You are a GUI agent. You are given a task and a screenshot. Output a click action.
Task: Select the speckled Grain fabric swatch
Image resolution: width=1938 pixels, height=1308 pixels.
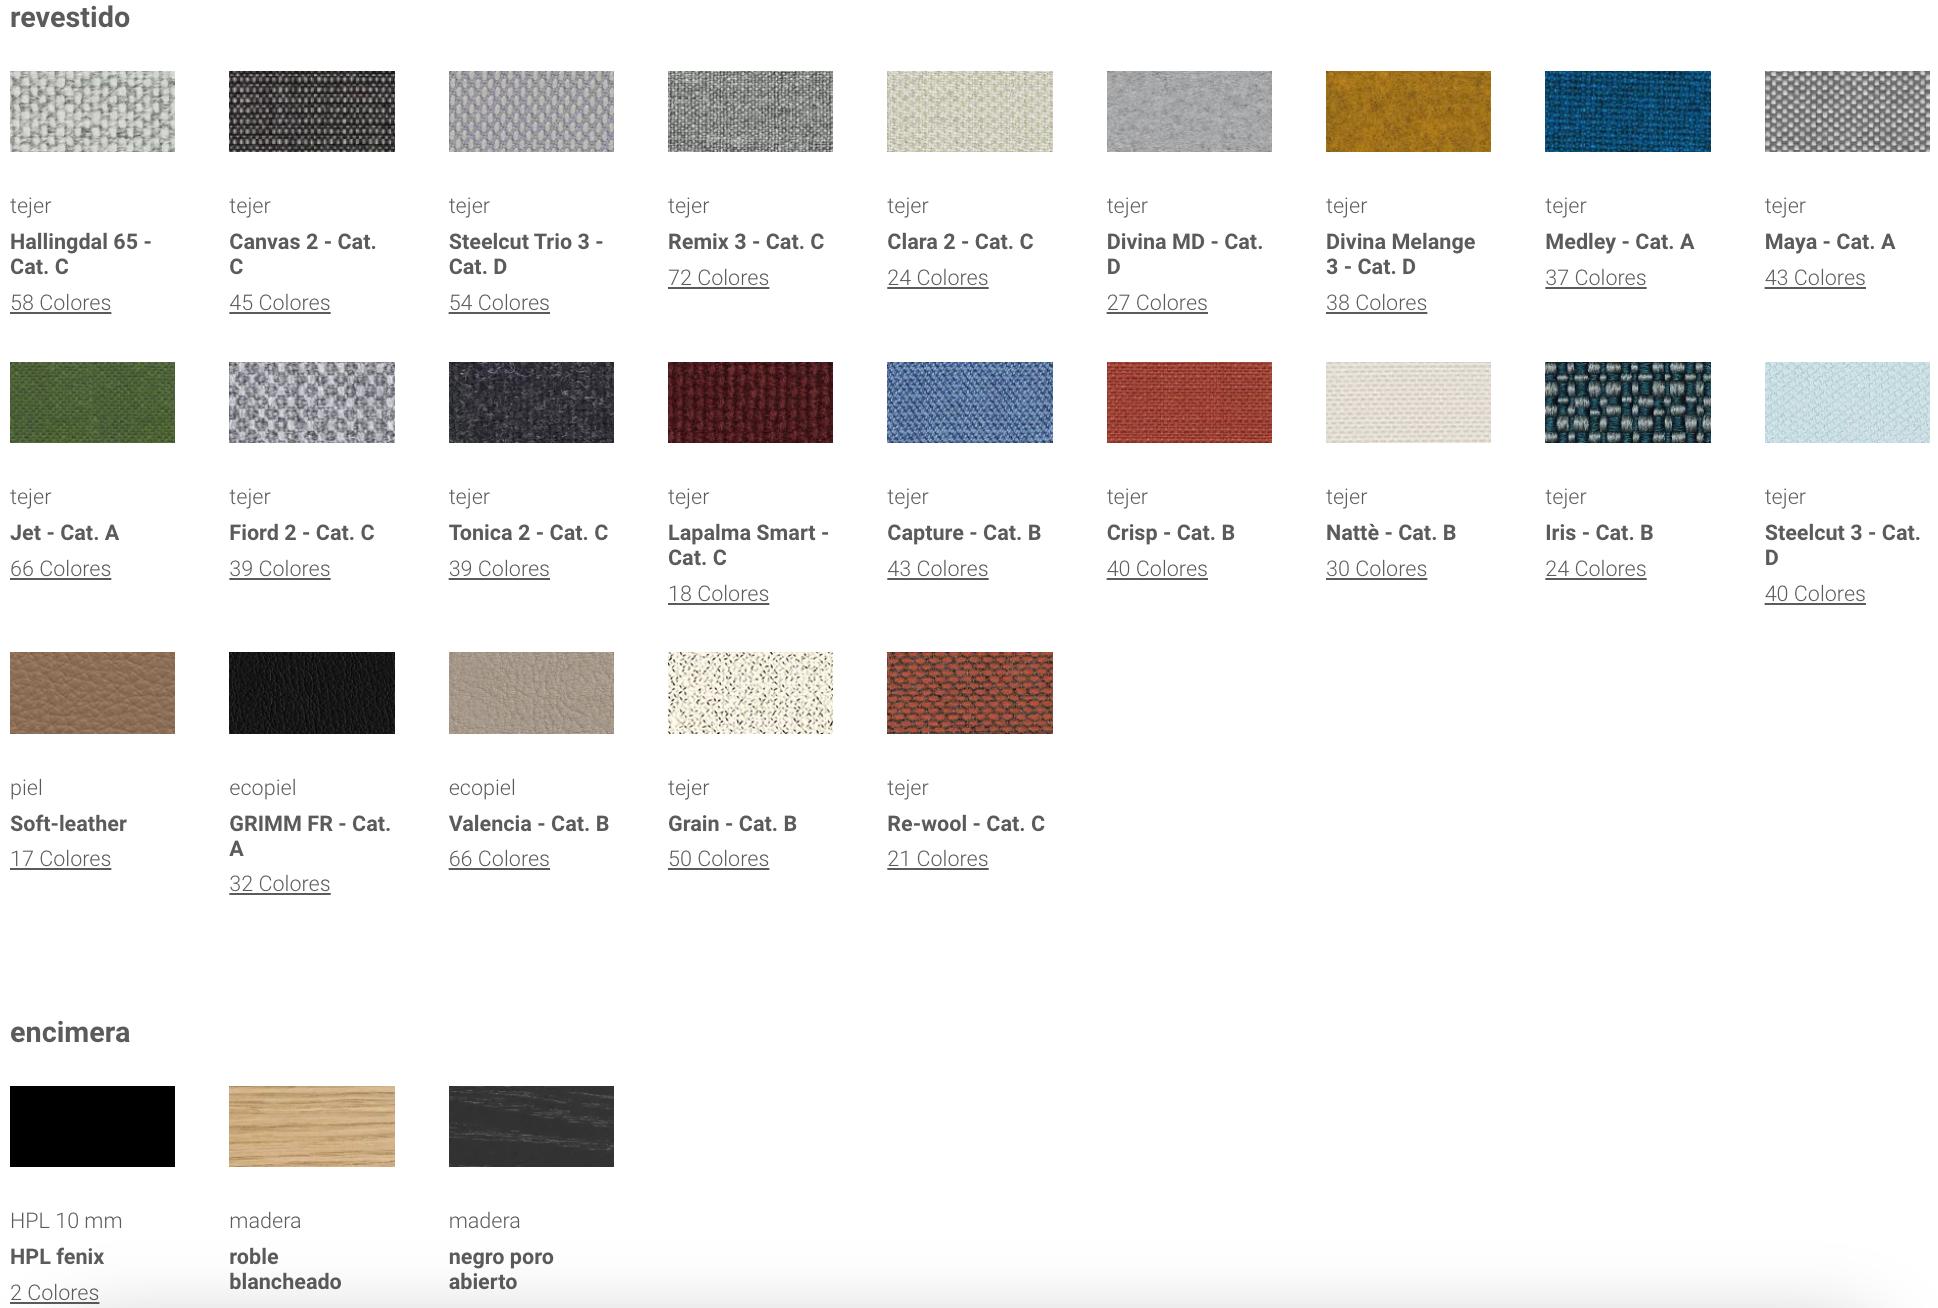click(x=750, y=692)
